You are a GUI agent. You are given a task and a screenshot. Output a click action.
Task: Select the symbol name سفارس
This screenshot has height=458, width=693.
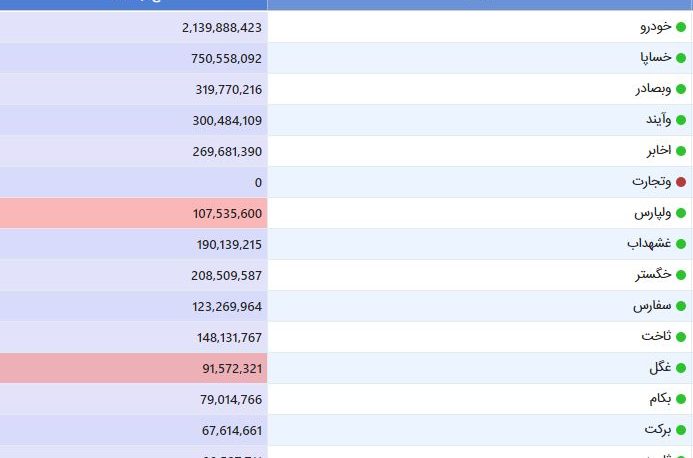coord(652,306)
